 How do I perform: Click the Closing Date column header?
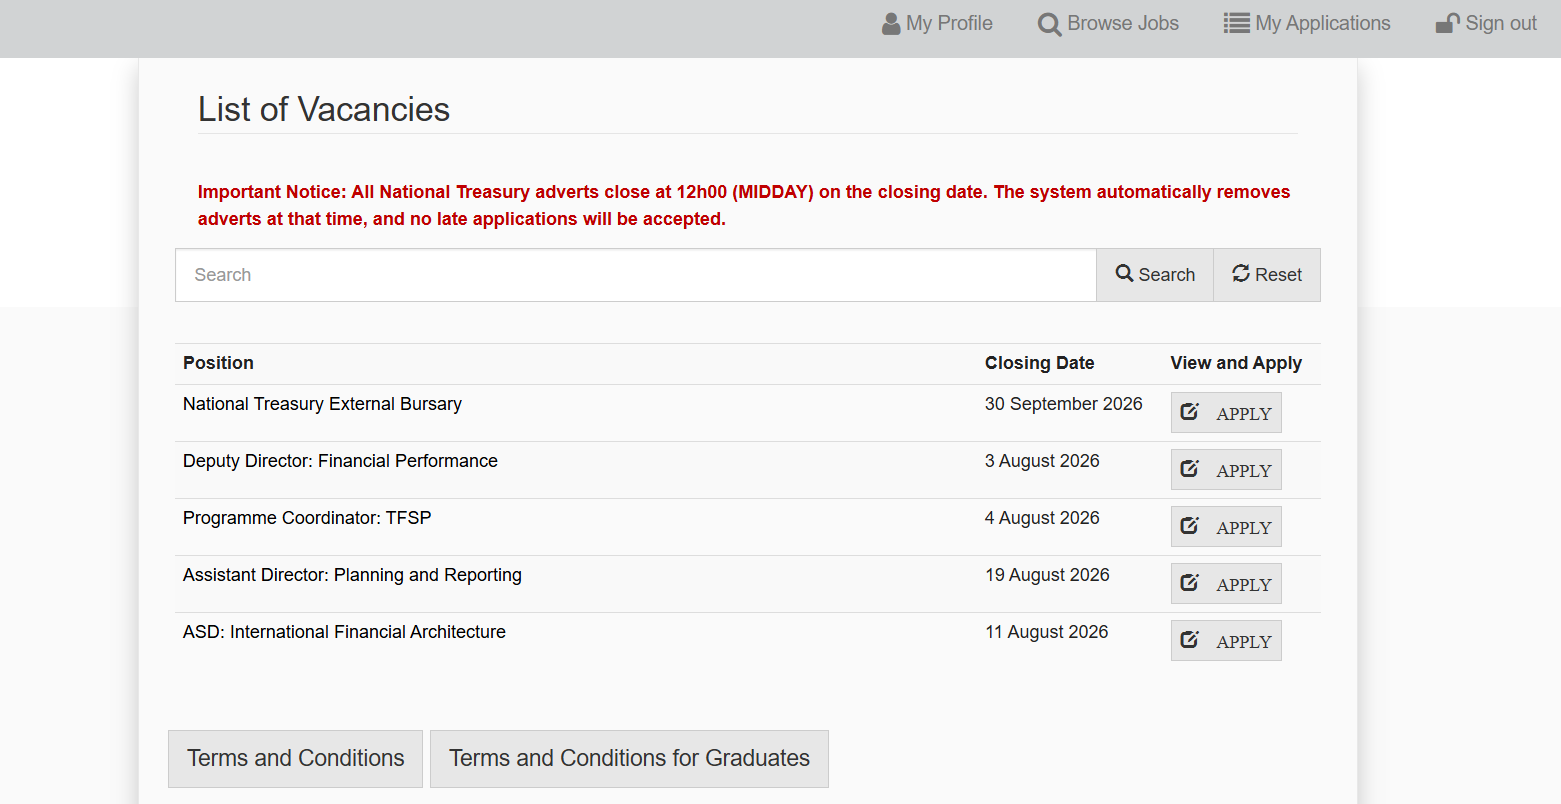(x=1039, y=363)
